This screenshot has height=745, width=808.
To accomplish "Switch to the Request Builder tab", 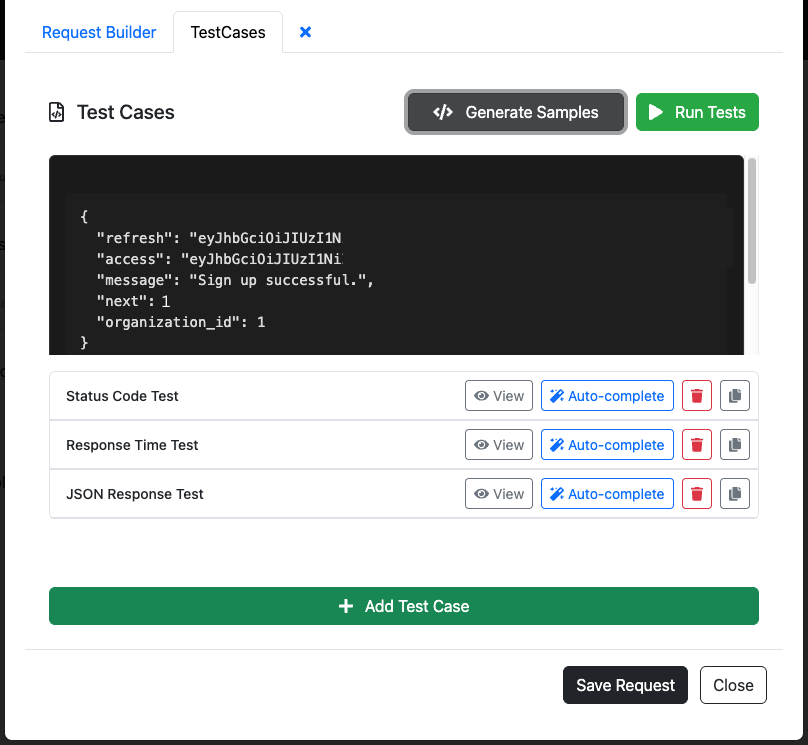I will point(98,32).
